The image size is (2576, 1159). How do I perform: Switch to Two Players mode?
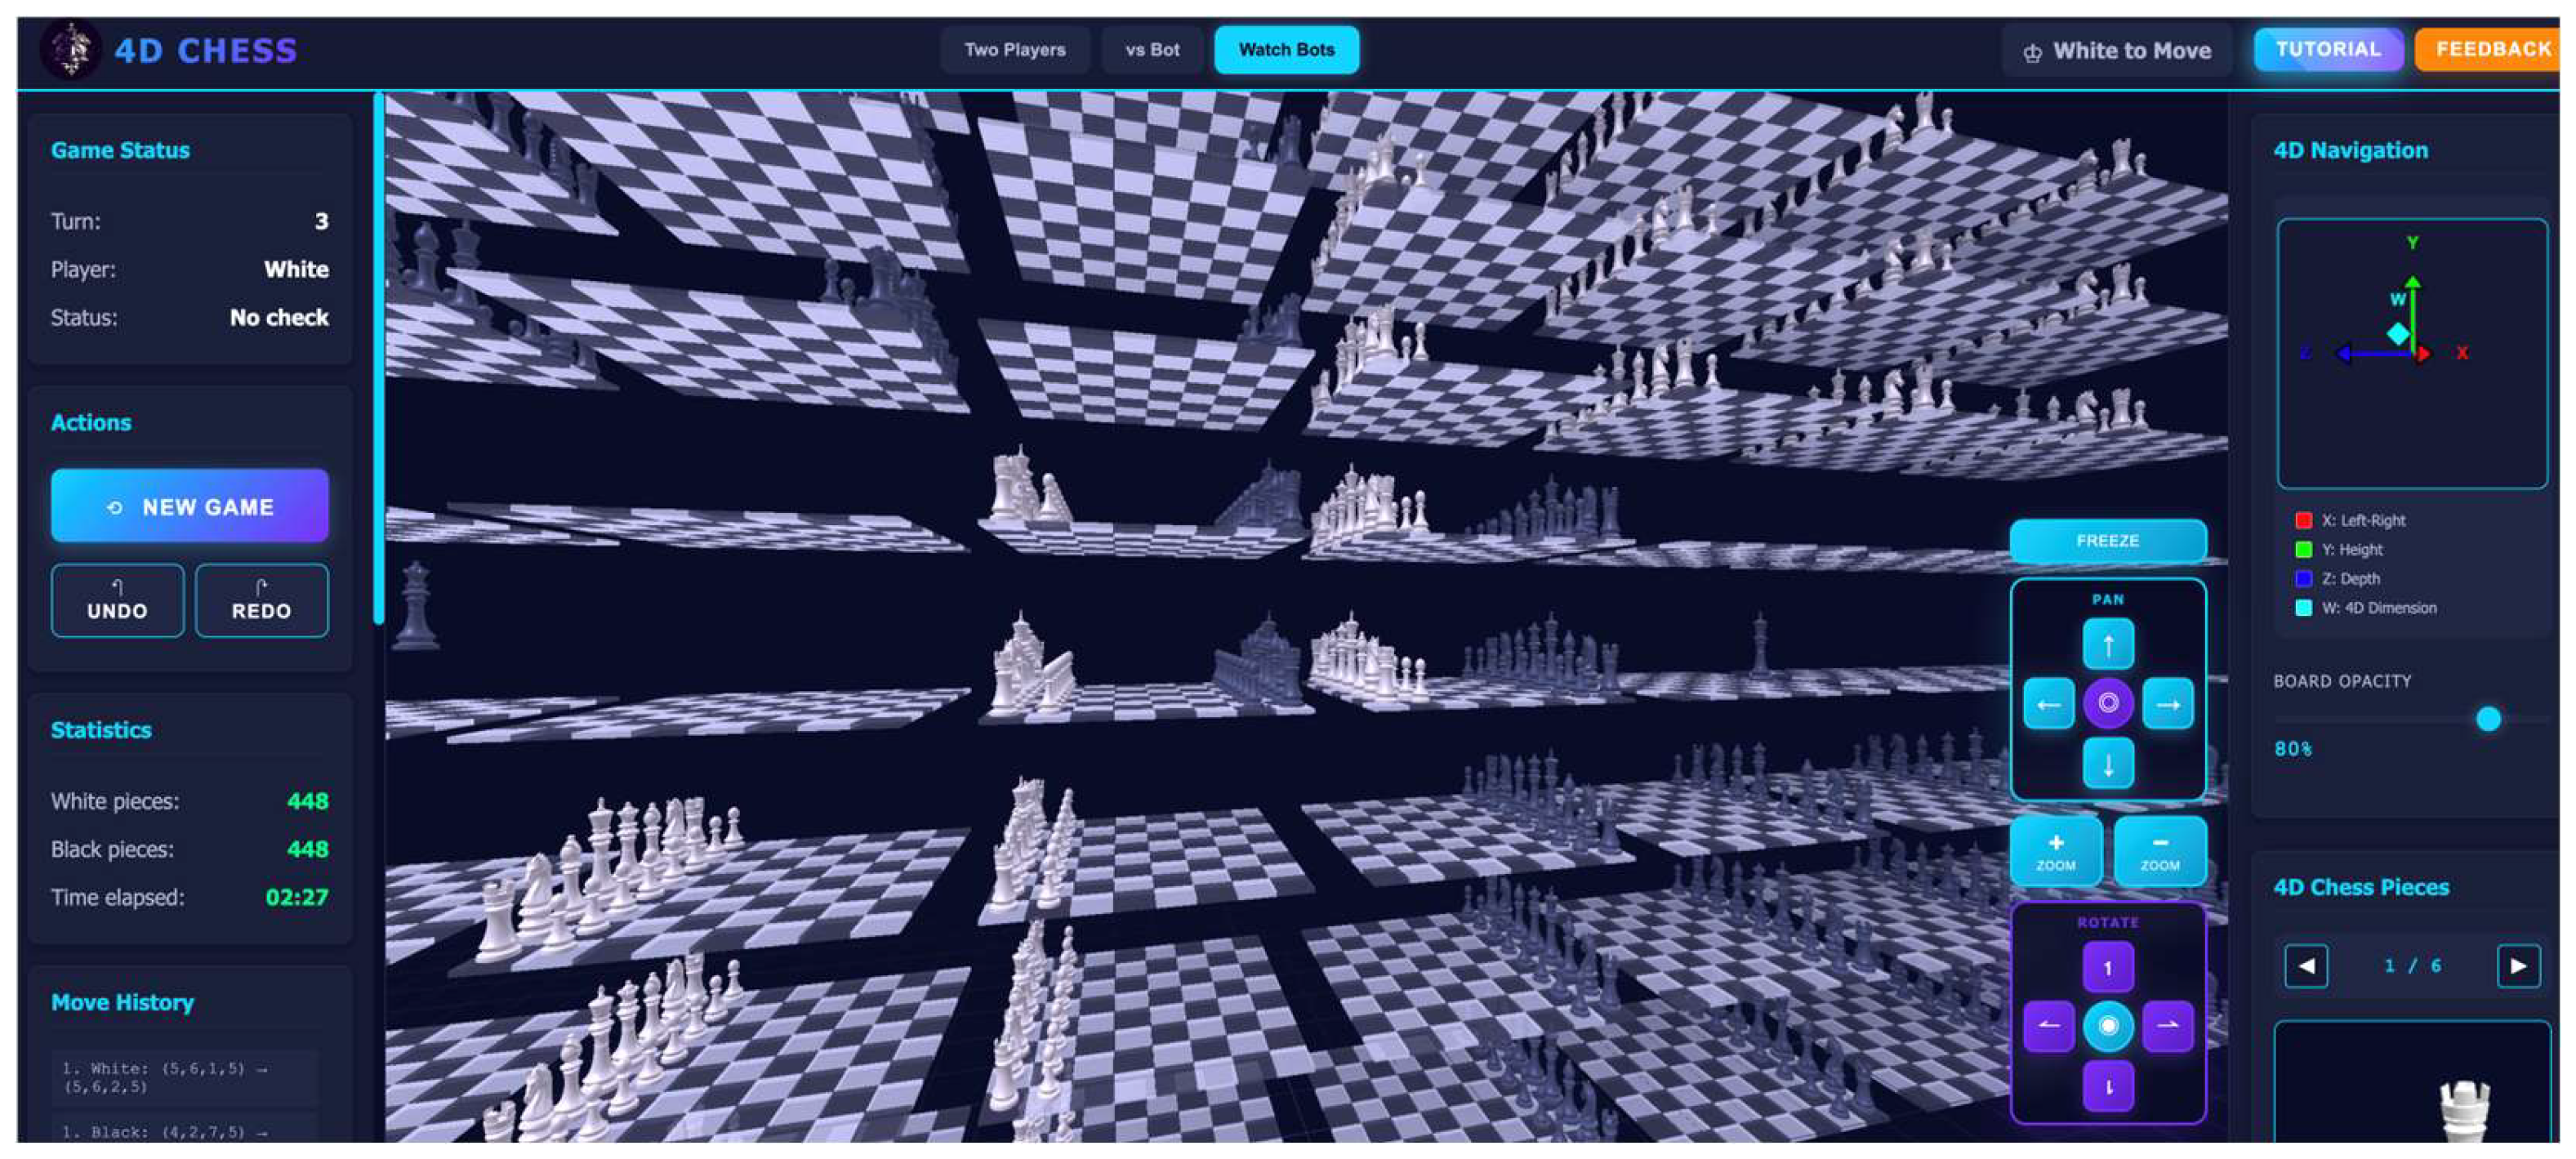tap(1014, 50)
